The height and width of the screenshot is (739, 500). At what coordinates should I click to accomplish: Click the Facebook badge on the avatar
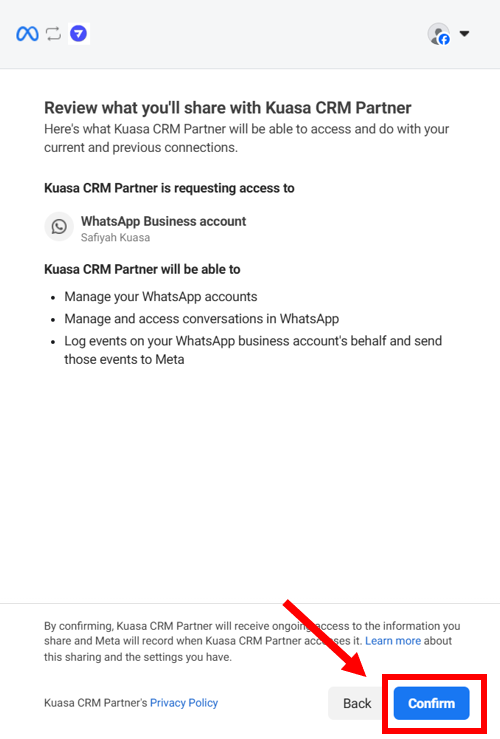coord(444,40)
